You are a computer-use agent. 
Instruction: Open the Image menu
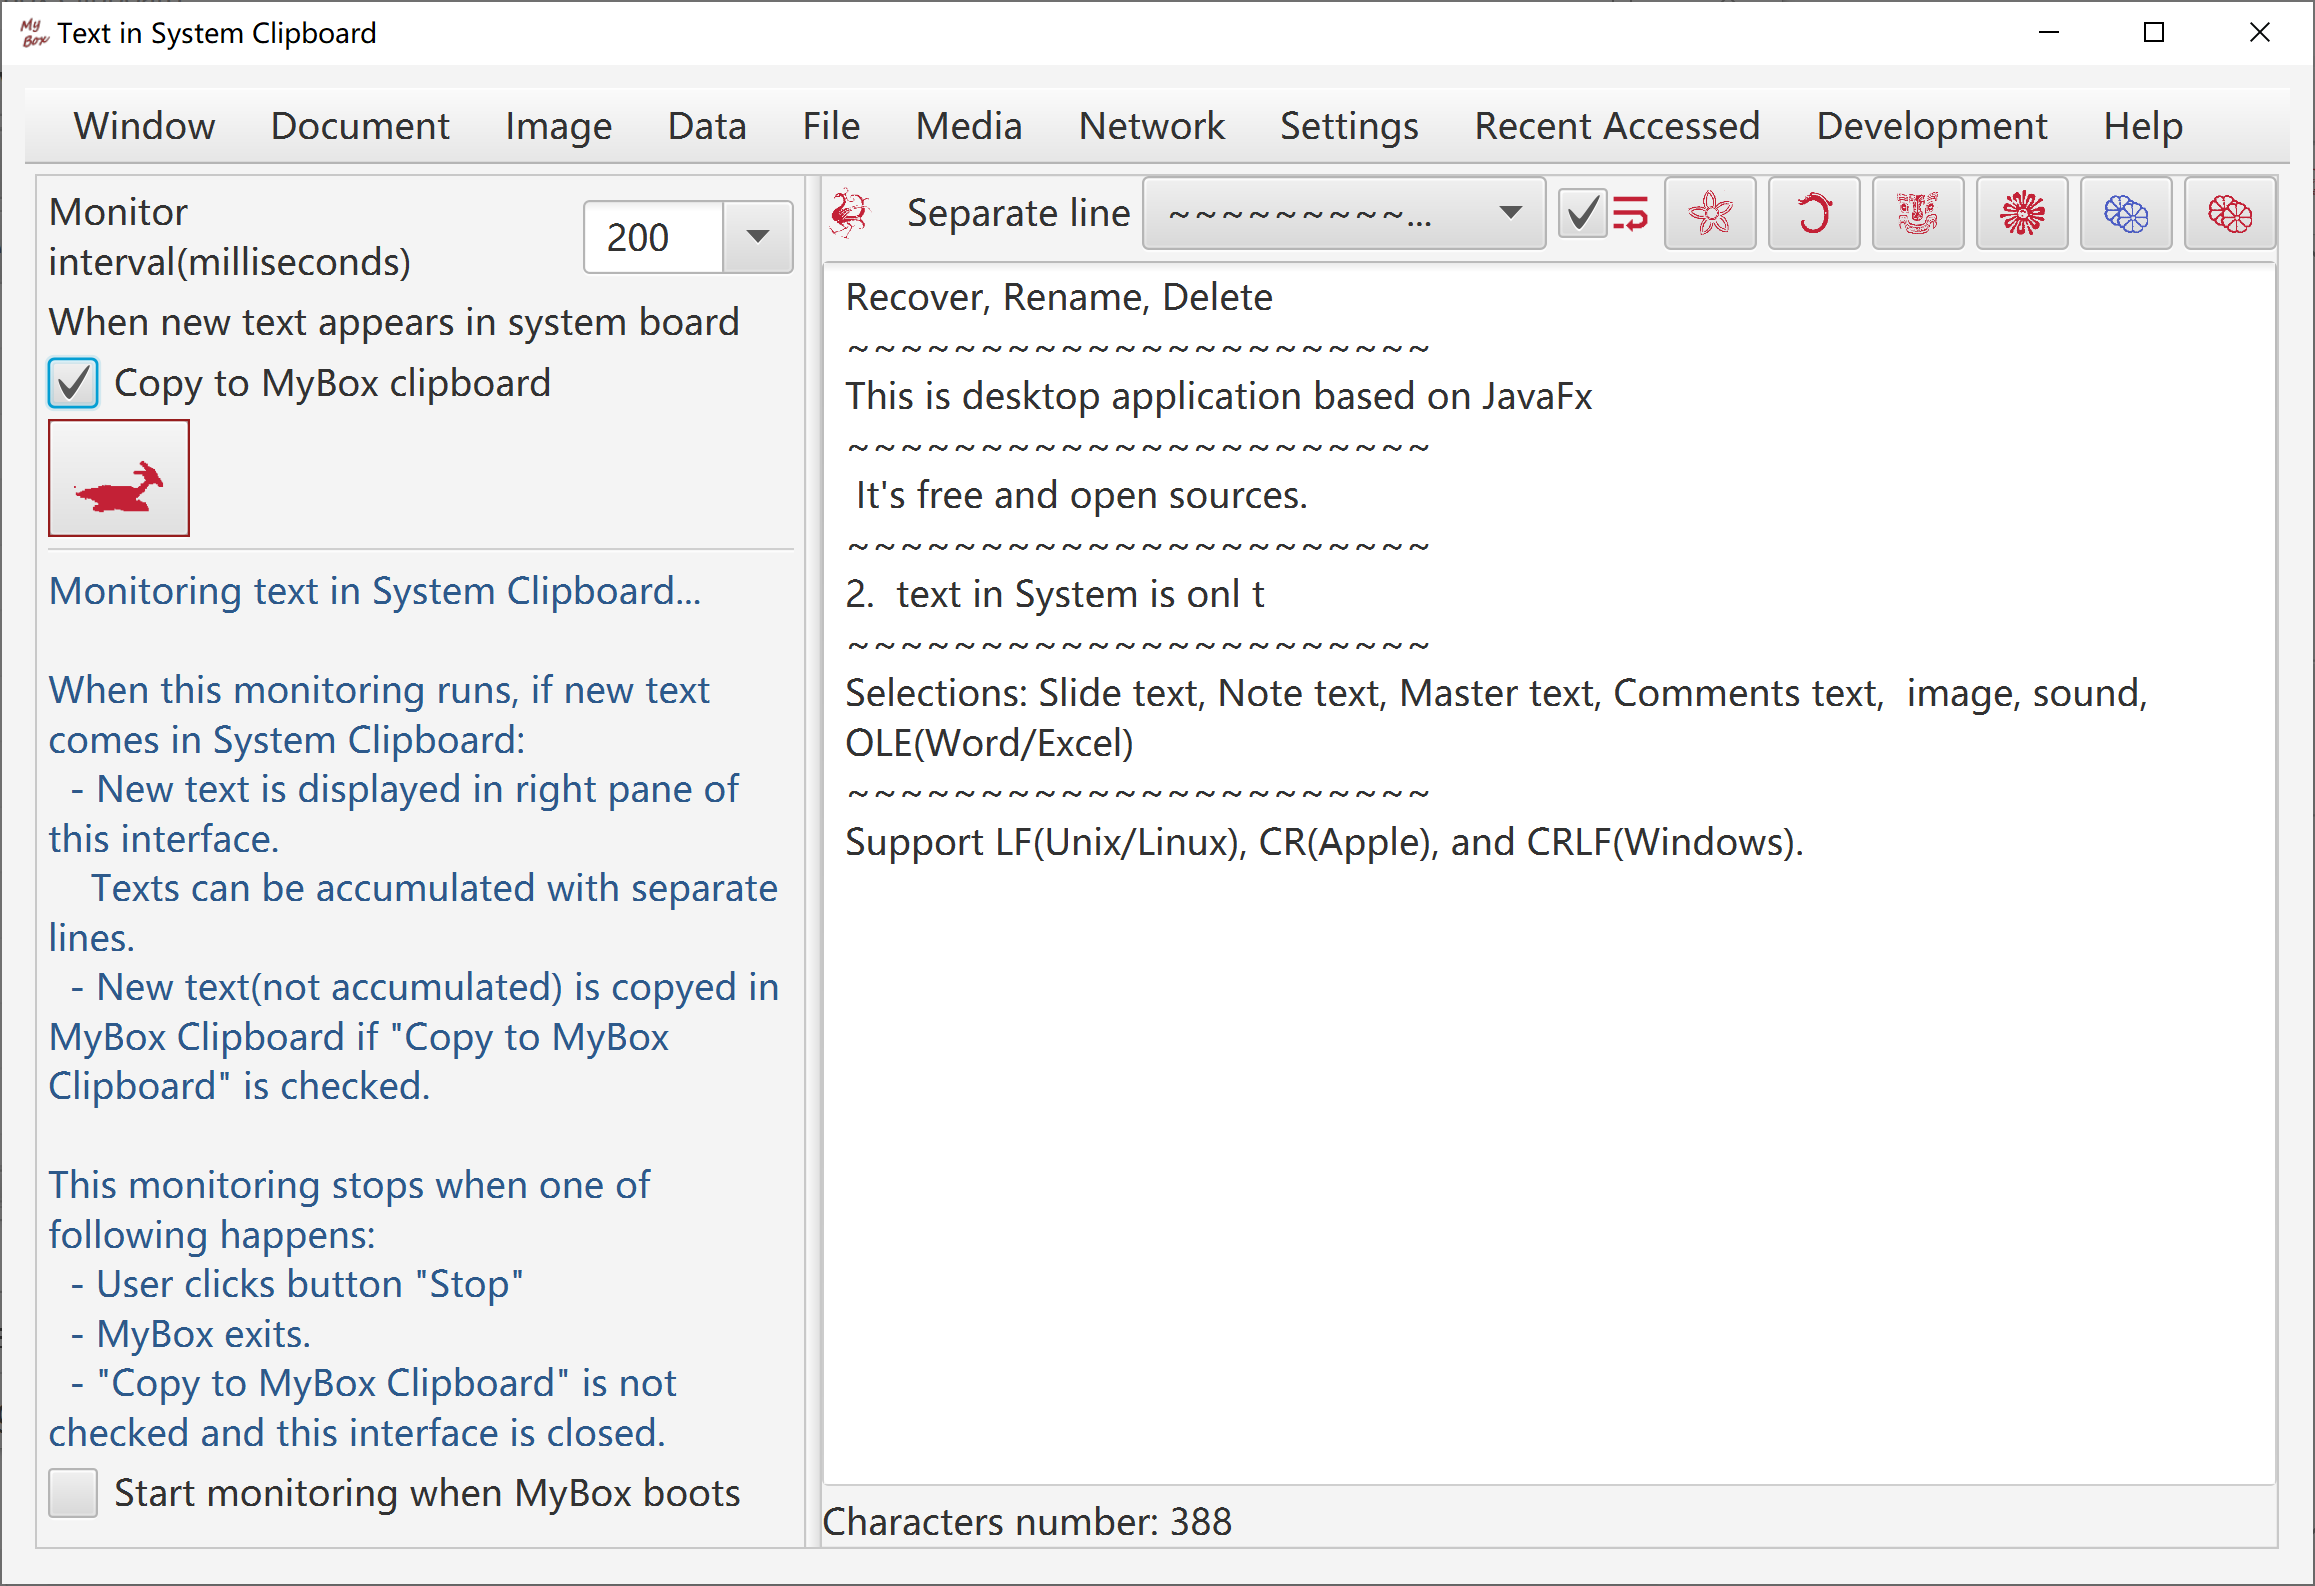point(558,126)
